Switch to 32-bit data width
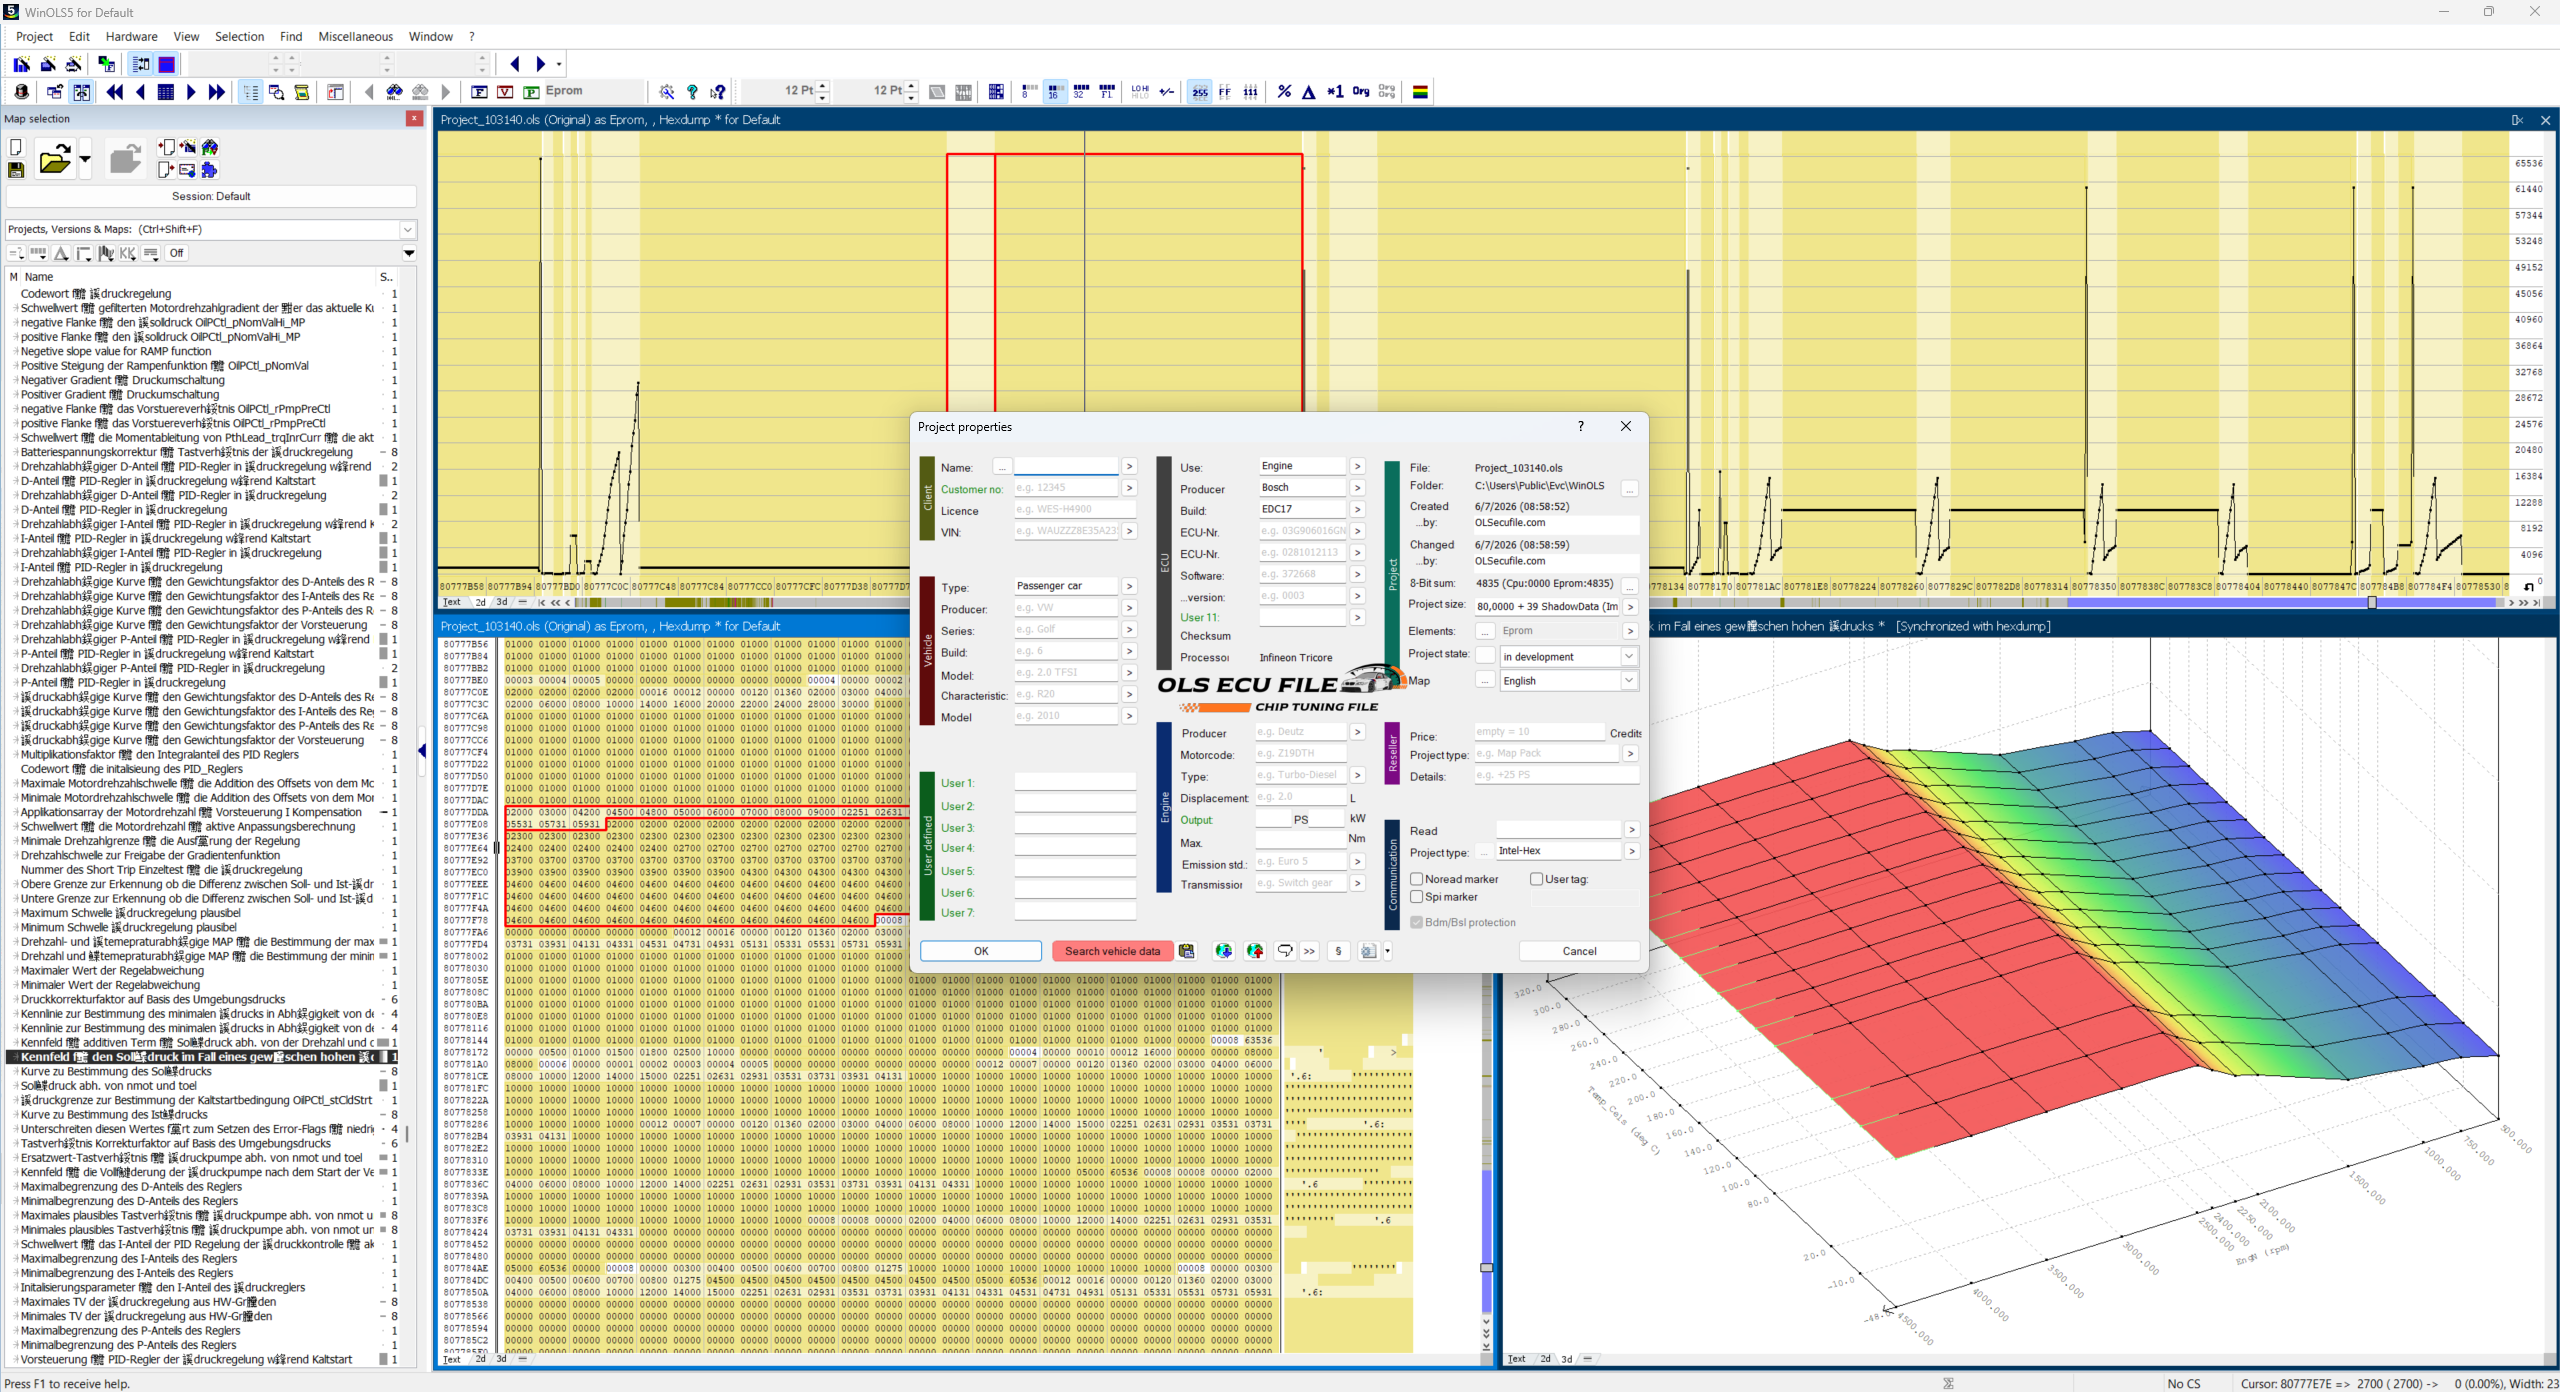 tap(1081, 92)
